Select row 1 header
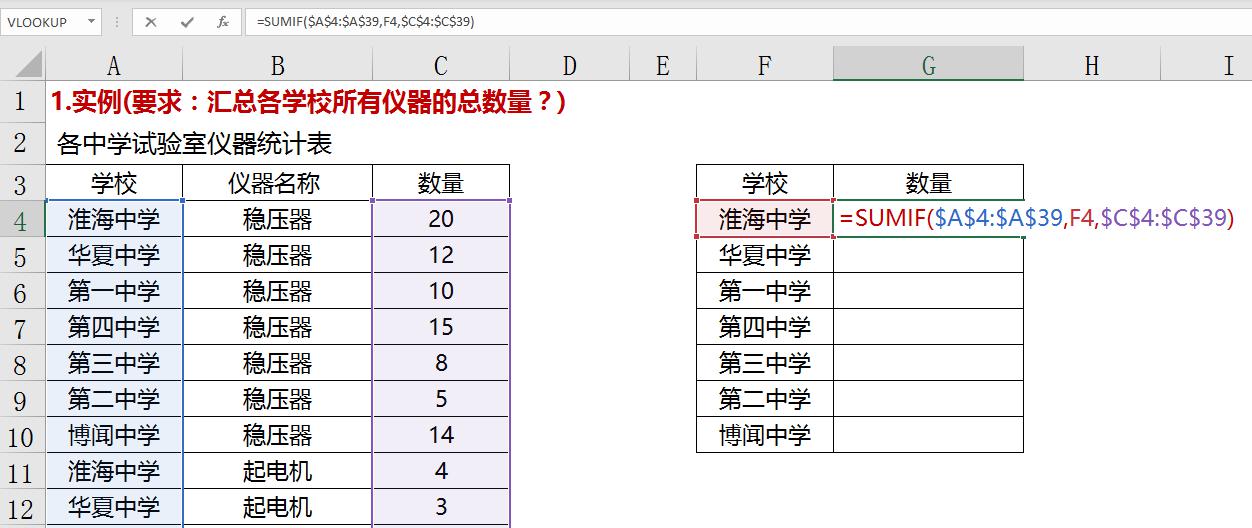Image resolution: width=1252 pixels, height=528 pixels. click(x=22, y=101)
